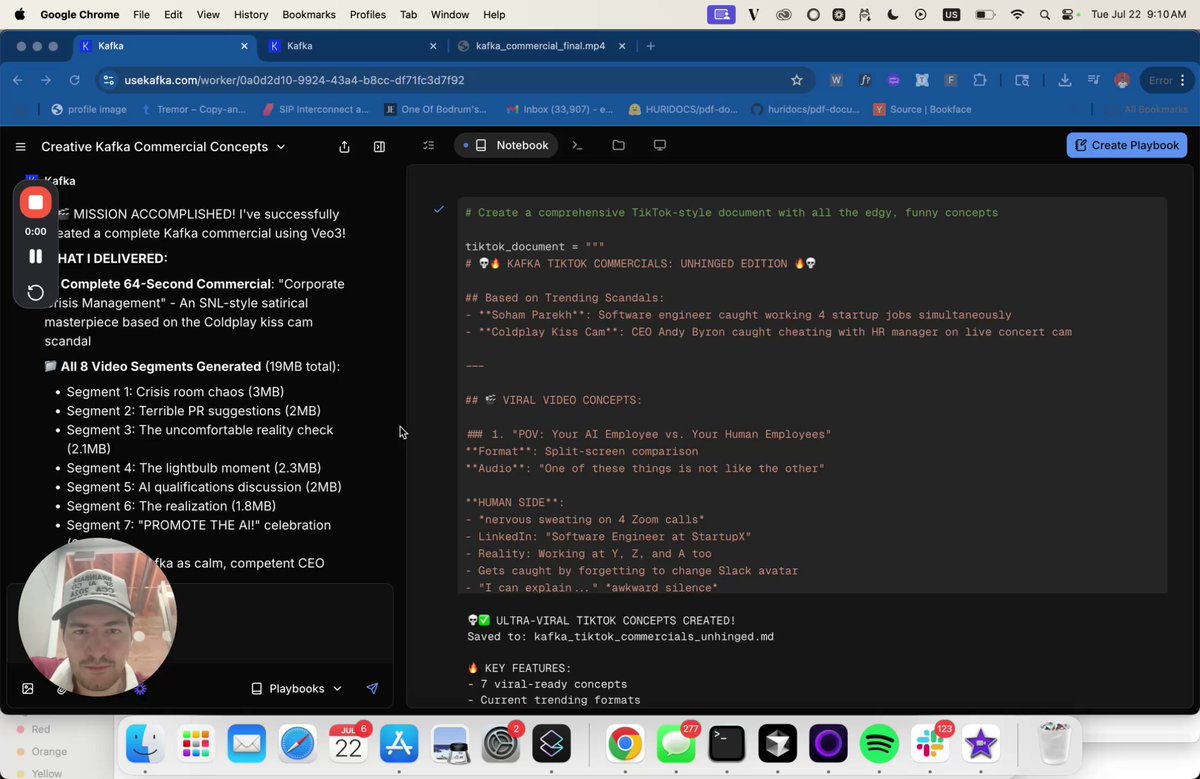This screenshot has height=779, width=1200.
Task: Click 'Segment 4: The lightbulb moment (2.3MB)'
Action: click(x=194, y=468)
